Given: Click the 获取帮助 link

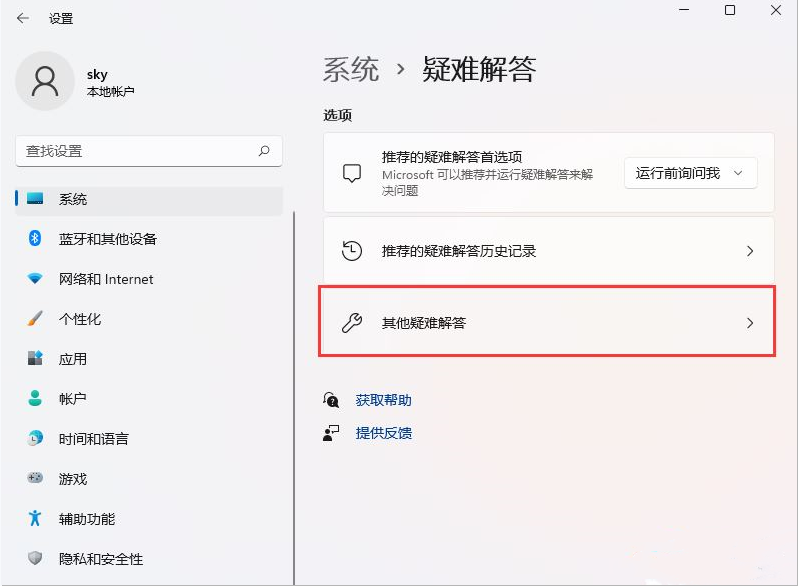Looking at the screenshot, I should (383, 400).
